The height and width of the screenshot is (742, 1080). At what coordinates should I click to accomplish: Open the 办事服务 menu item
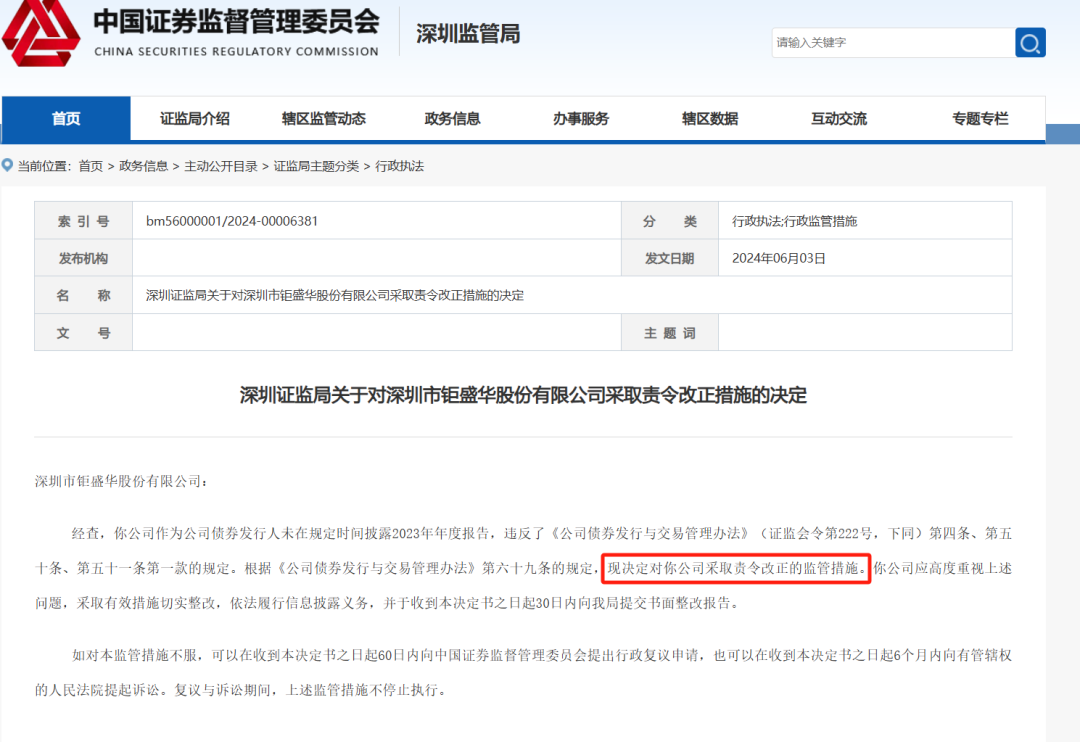(x=581, y=118)
